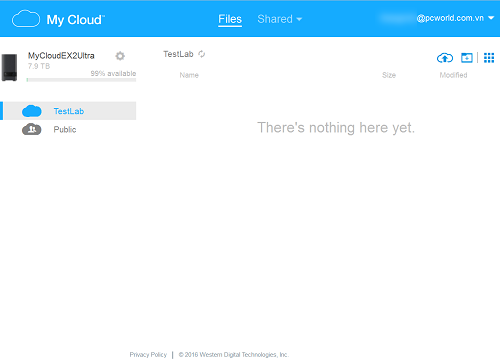Click the TestLab breadcrumb title
Screen dimensions: 500x360
[x=178, y=54]
